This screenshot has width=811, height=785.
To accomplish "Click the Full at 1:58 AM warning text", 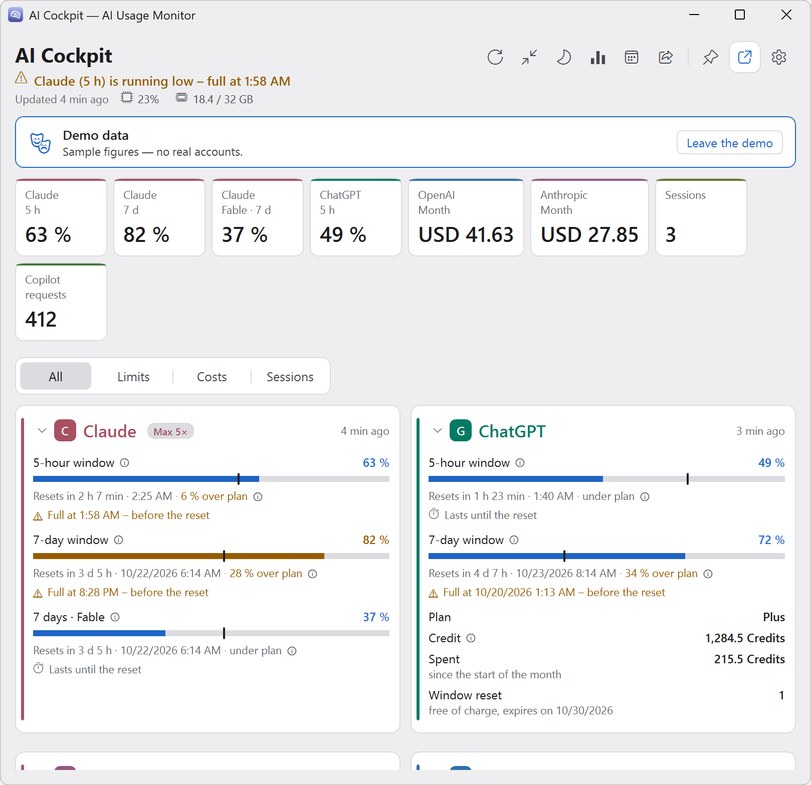I will pyautogui.click(x=128, y=515).
